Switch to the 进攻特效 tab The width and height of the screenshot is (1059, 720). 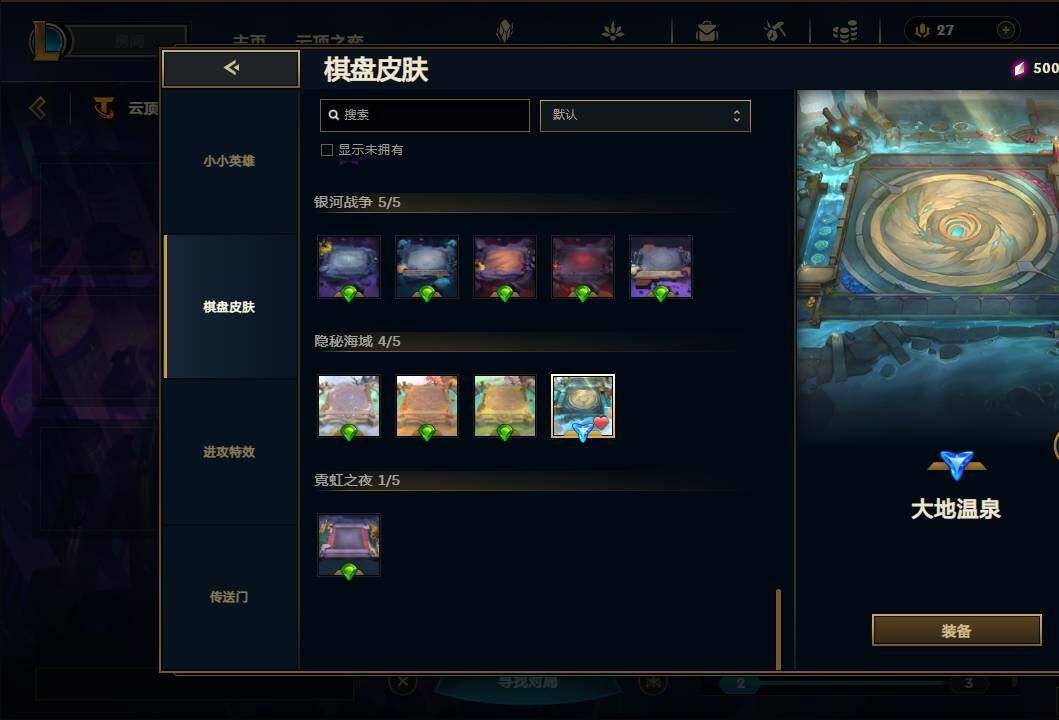click(x=229, y=452)
